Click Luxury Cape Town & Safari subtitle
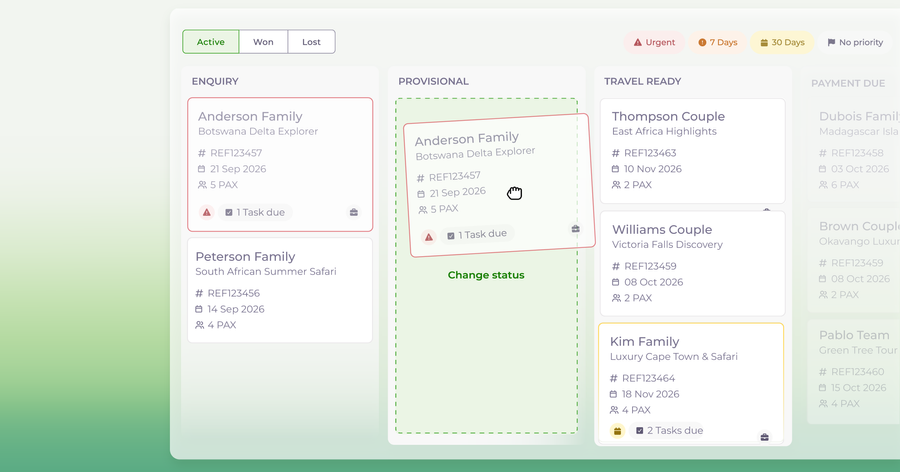This screenshot has width=900, height=472. pyautogui.click(x=673, y=357)
